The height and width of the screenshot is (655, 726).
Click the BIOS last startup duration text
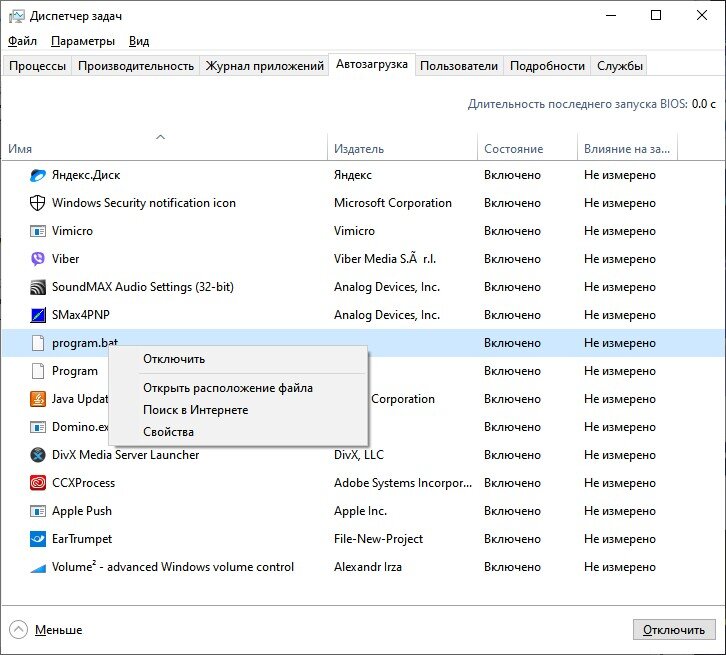click(591, 104)
